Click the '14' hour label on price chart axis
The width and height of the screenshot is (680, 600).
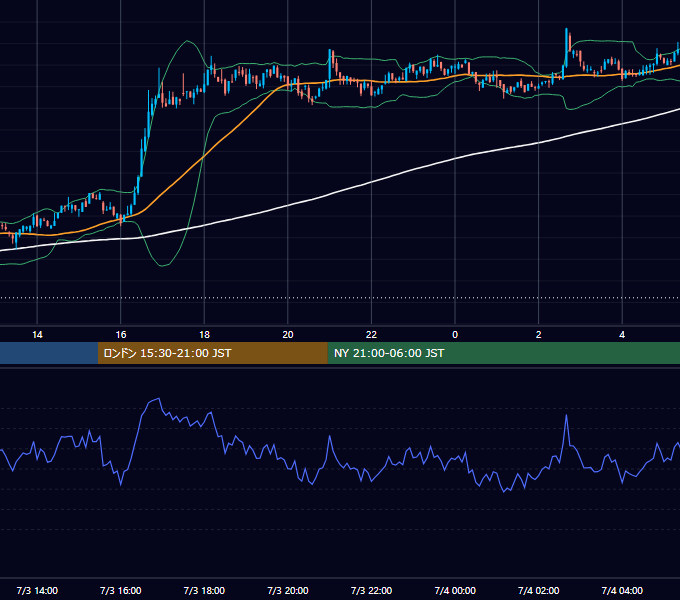[x=37, y=335]
